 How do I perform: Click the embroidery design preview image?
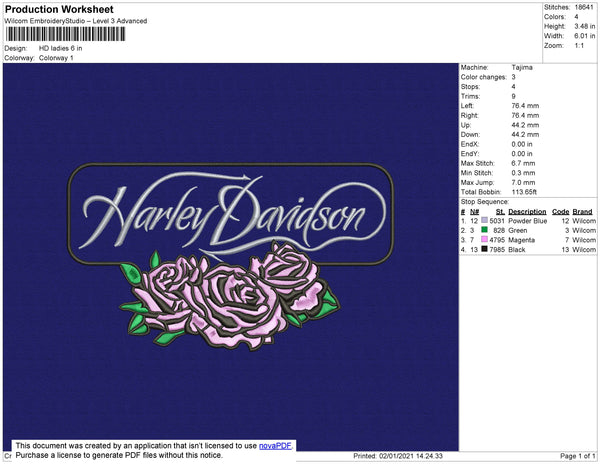231,257
